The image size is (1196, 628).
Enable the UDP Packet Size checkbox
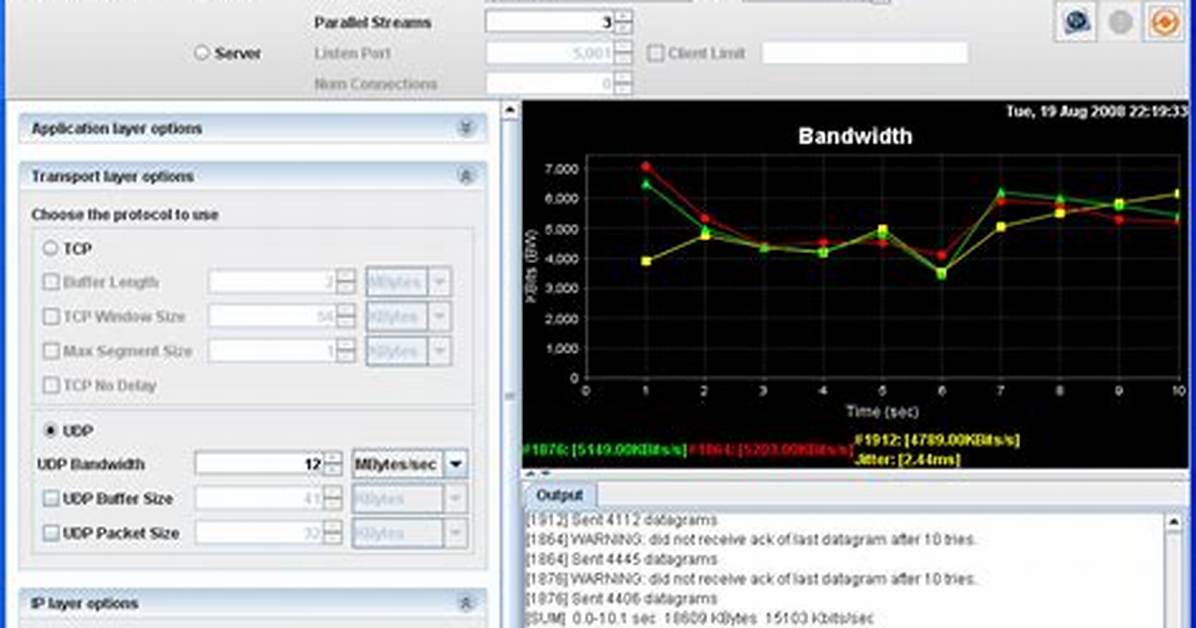point(51,533)
